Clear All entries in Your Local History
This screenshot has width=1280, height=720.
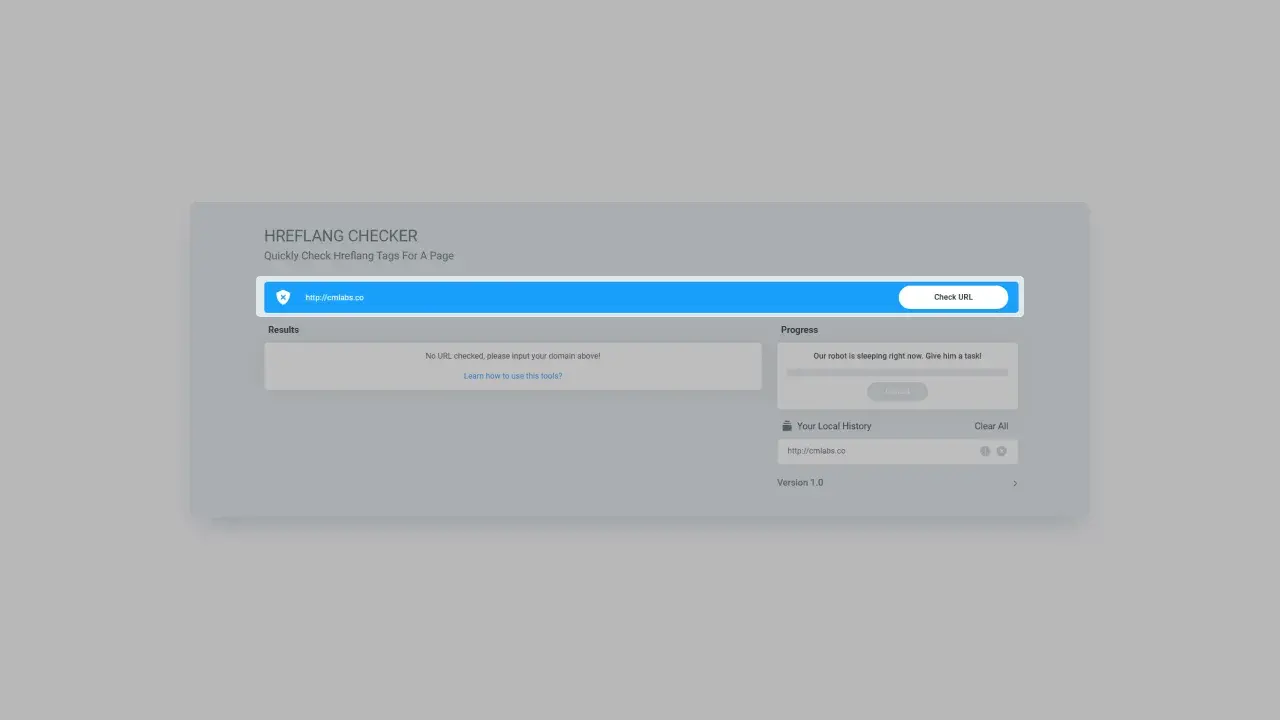click(990, 425)
